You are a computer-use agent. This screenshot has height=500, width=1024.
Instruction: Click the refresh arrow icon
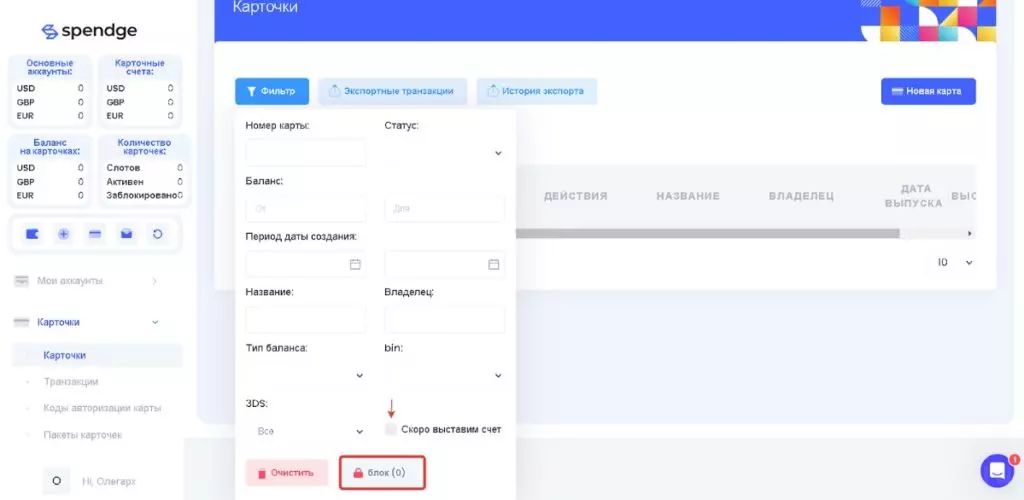[x=157, y=234]
